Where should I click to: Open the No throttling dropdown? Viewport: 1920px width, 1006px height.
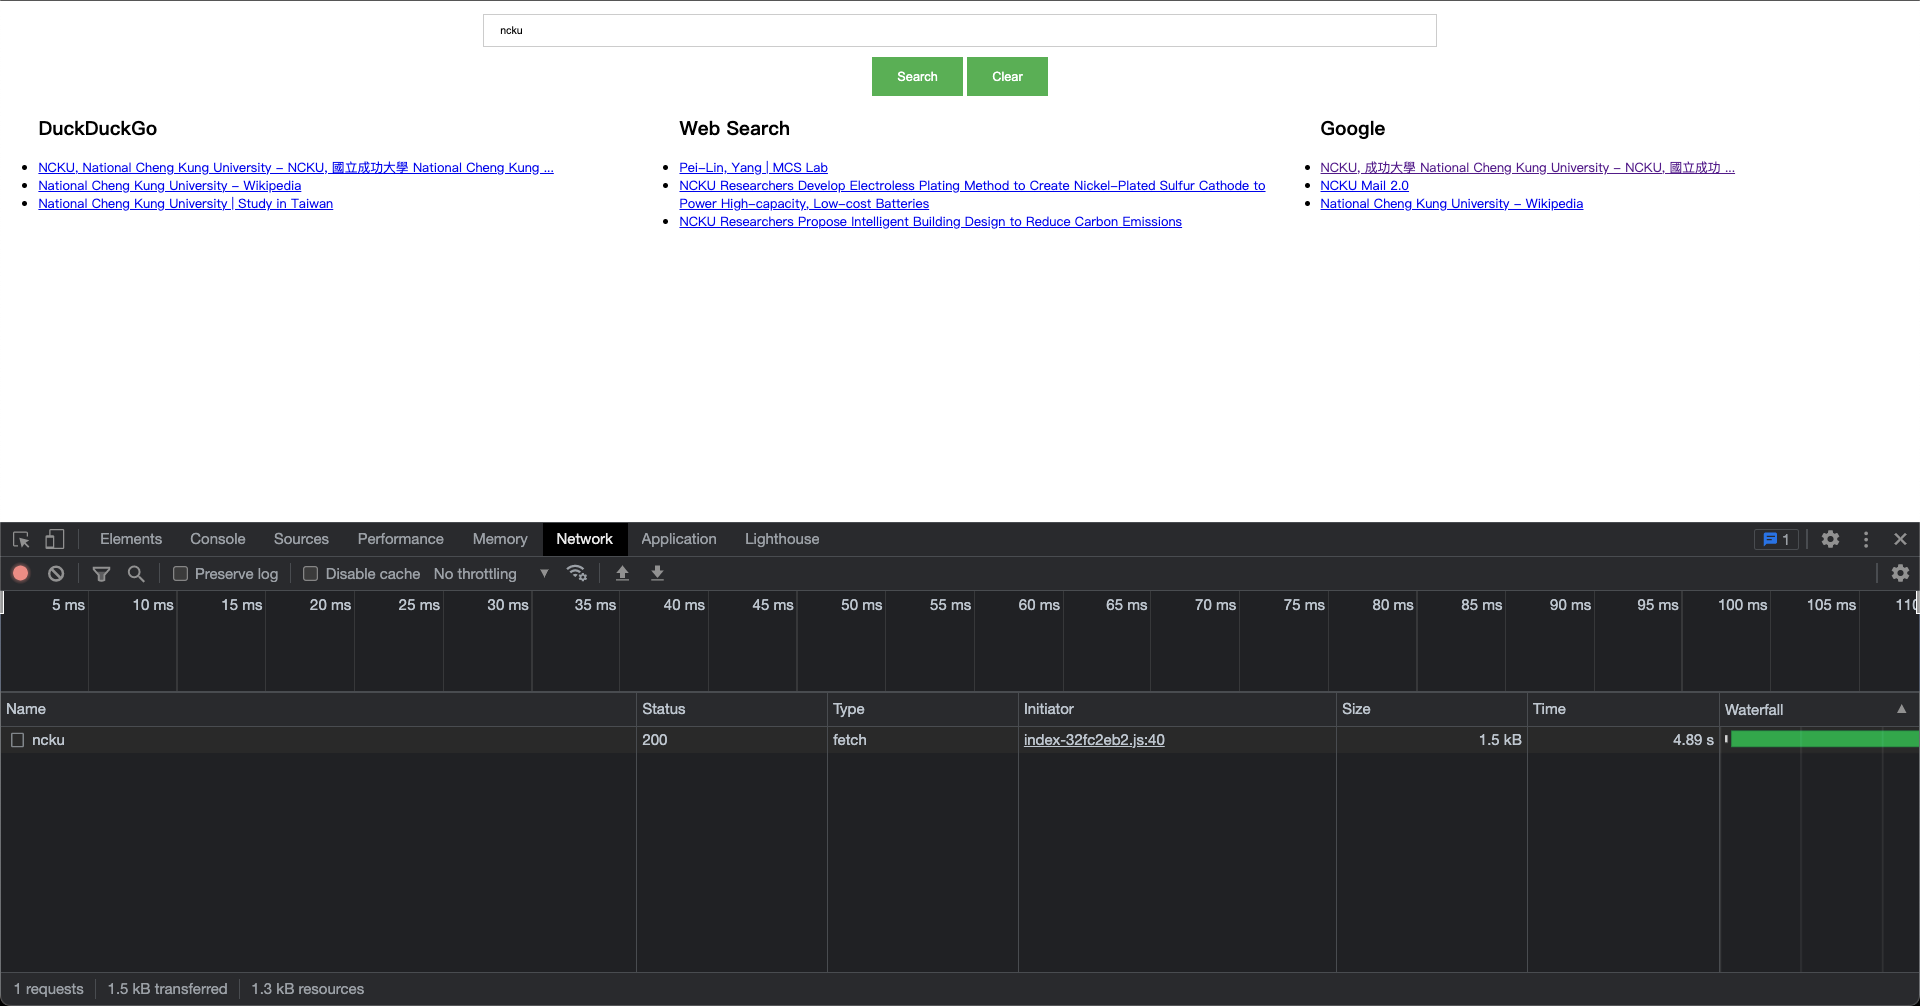click(x=491, y=573)
